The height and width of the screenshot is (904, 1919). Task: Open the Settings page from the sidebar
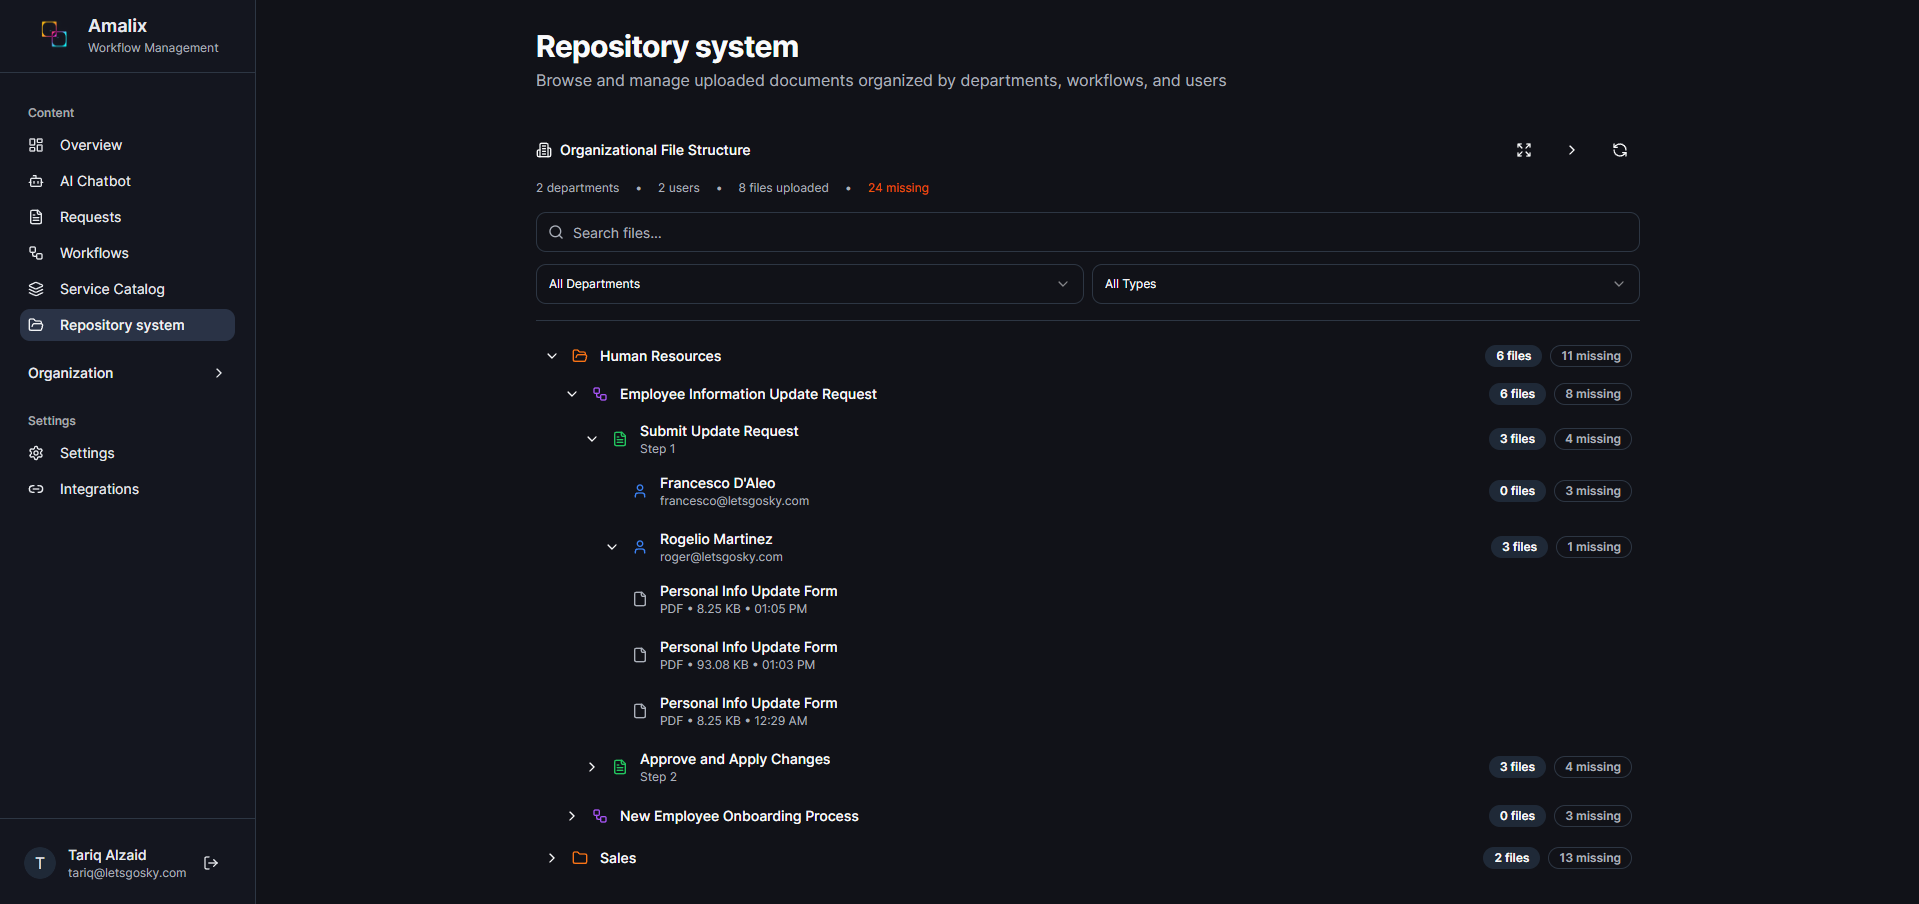(87, 453)
